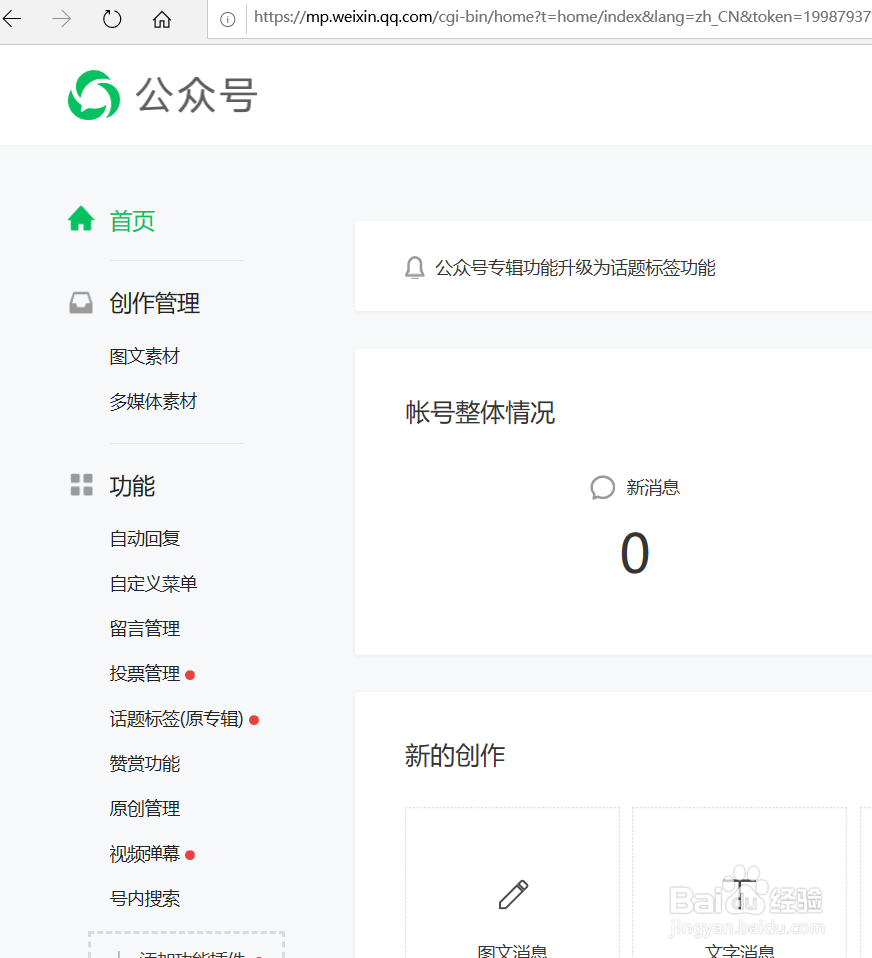This screenshot has height=958, width=872.
Task: Click the 功能 grid icon in sidebar
Action: (x=81, y=485)
